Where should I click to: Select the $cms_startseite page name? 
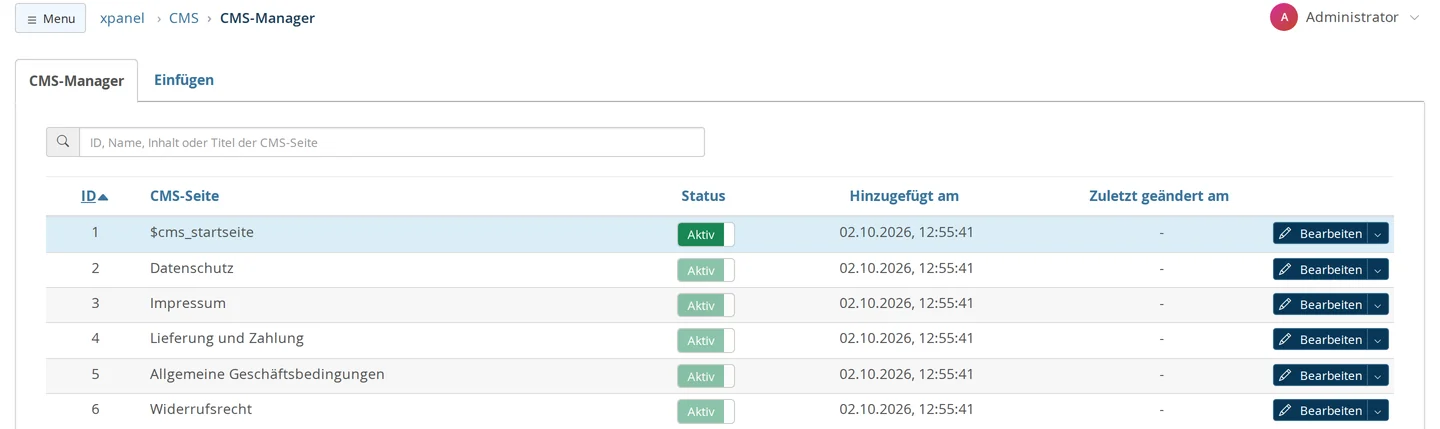[202, 232]
